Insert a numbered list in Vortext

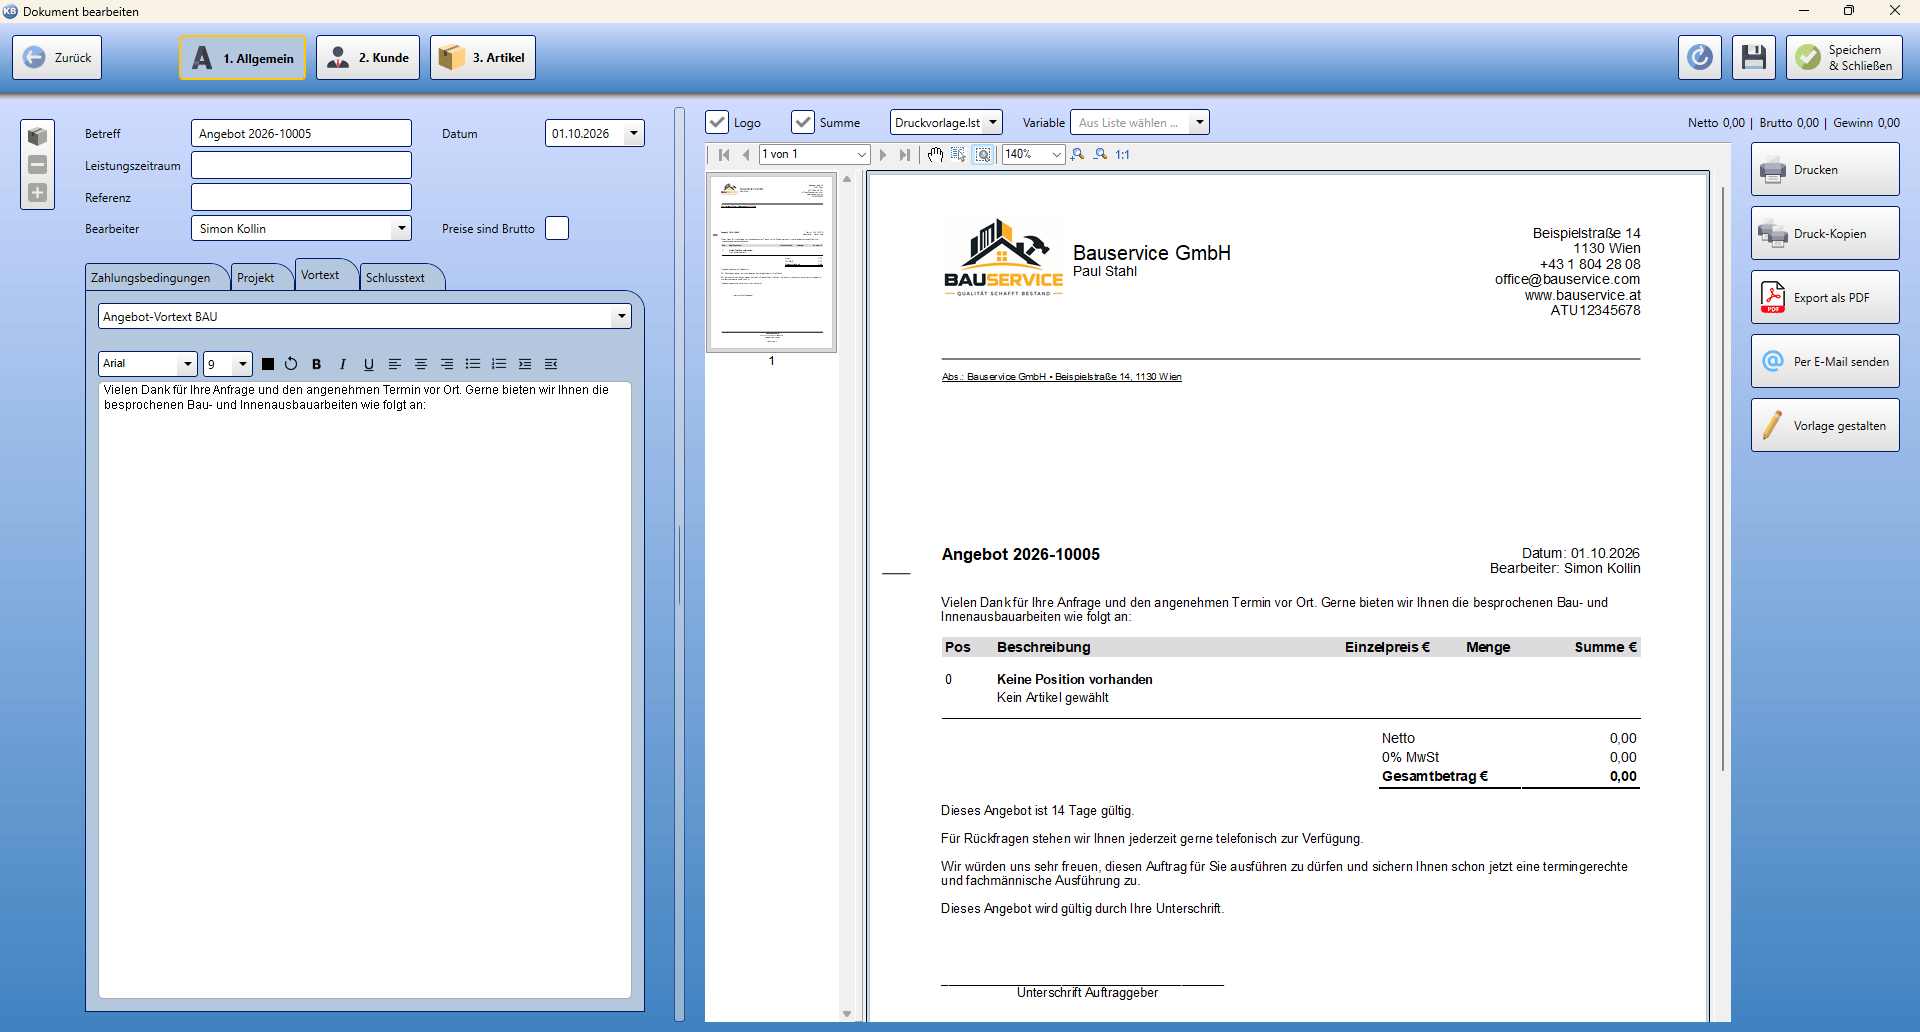coord(498,364)
